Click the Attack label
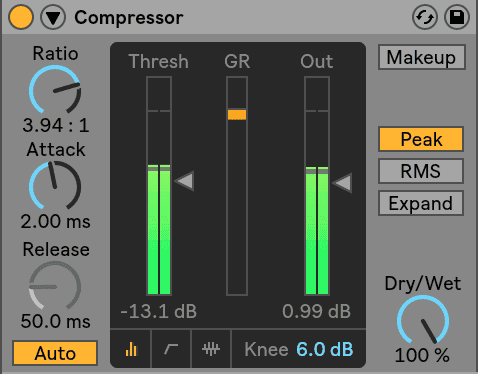The width and height of the screenshot is (478, 374). point(56,149)
